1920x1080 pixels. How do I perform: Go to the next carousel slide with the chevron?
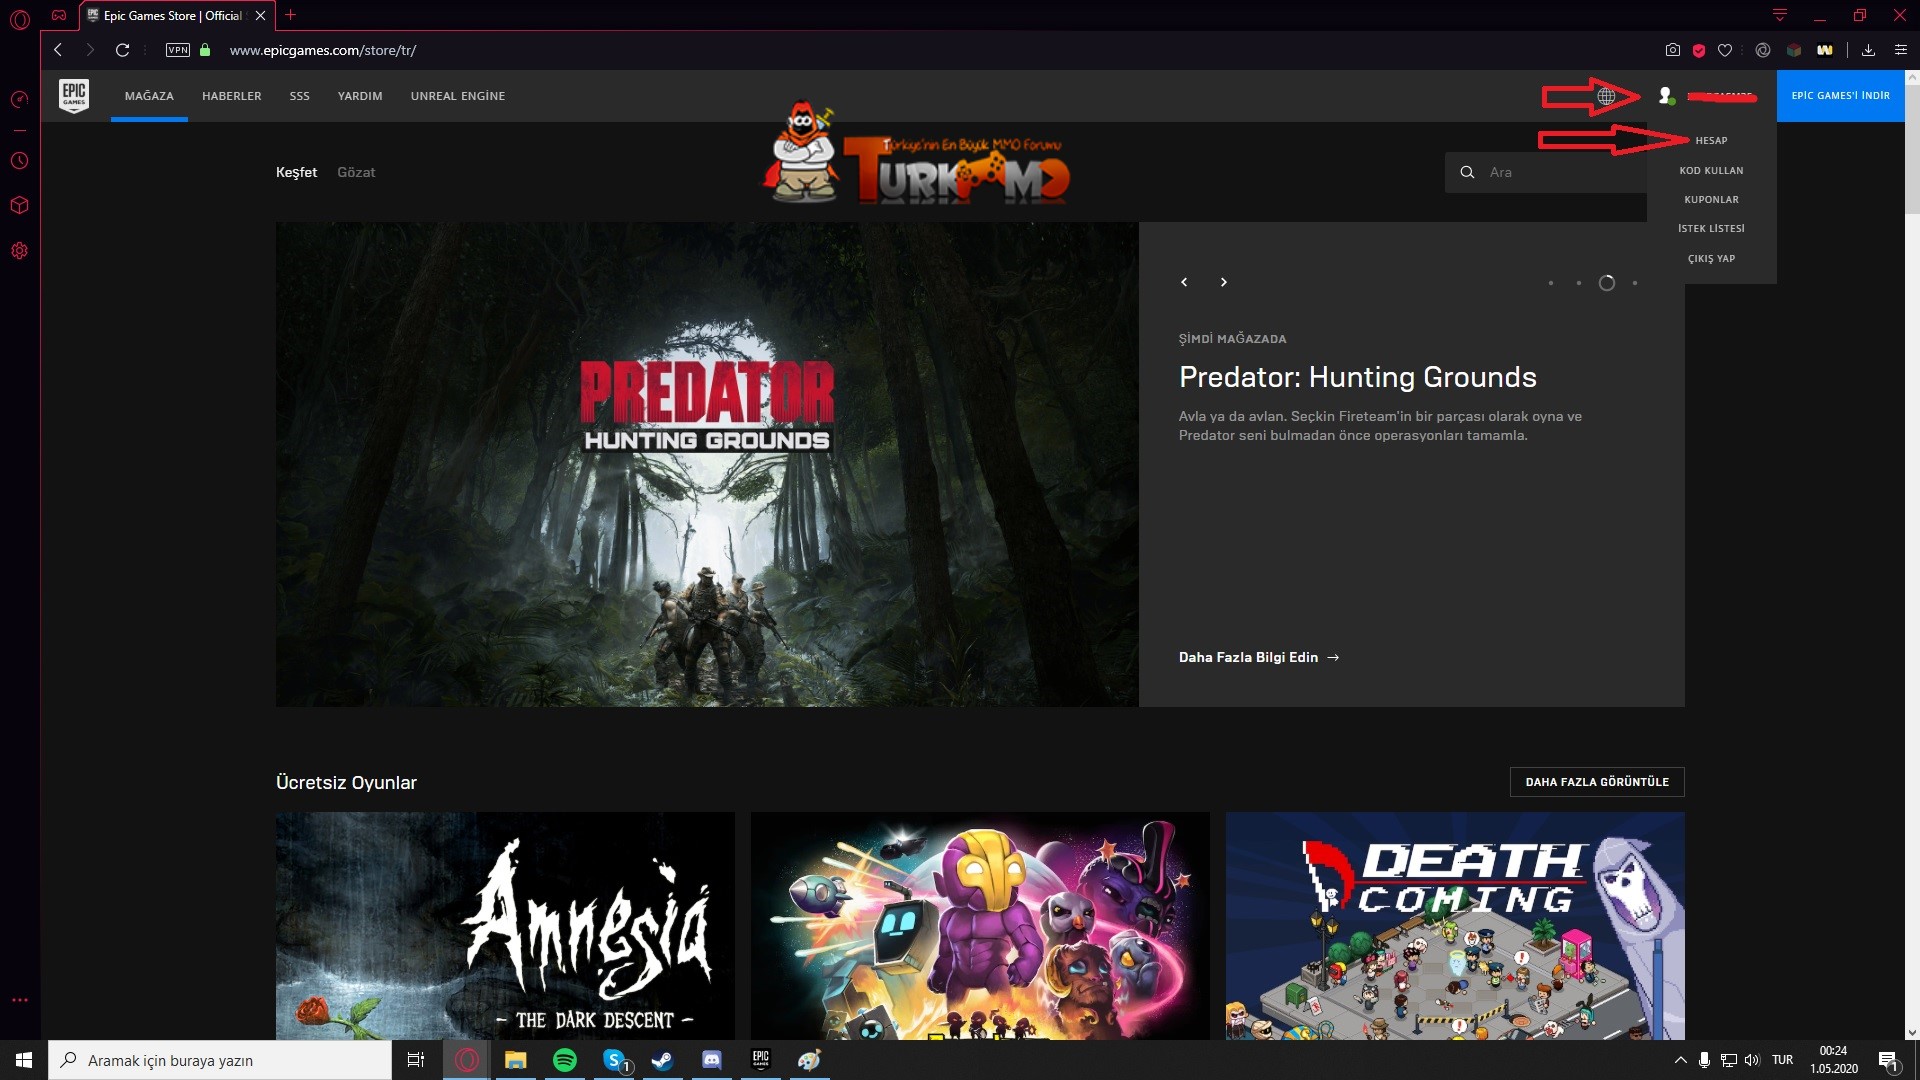(1223, 282)
